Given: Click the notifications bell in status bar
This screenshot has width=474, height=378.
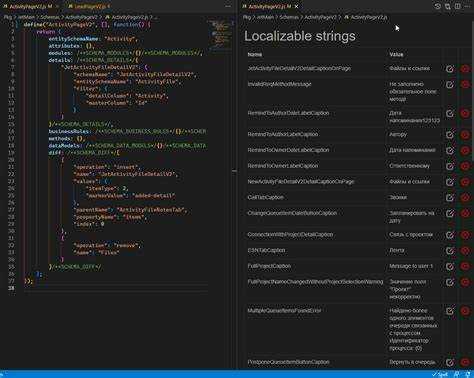Looking at the screenshot, I should [468, 374].
